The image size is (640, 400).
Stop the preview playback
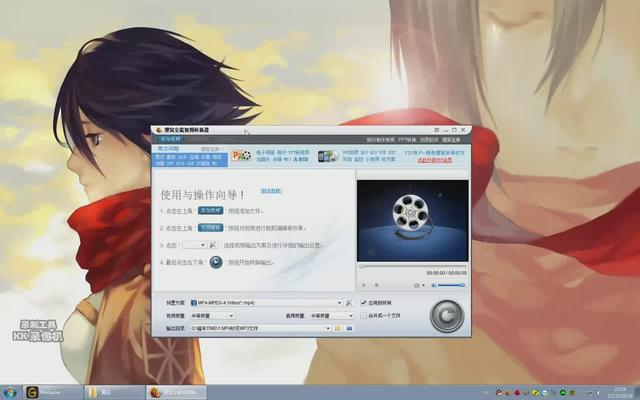(x=377, y=285)
